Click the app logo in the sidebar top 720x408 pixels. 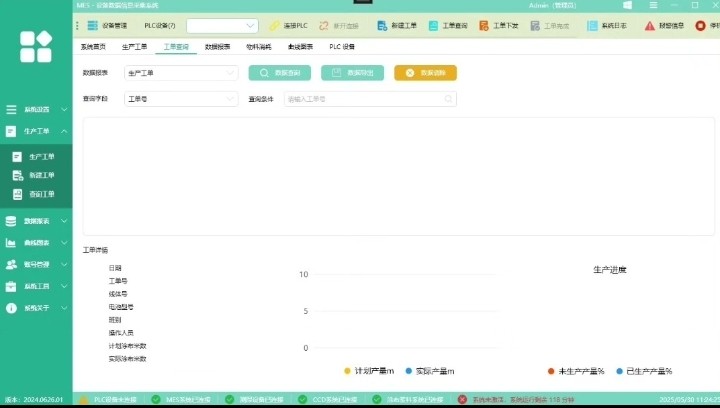36,46
